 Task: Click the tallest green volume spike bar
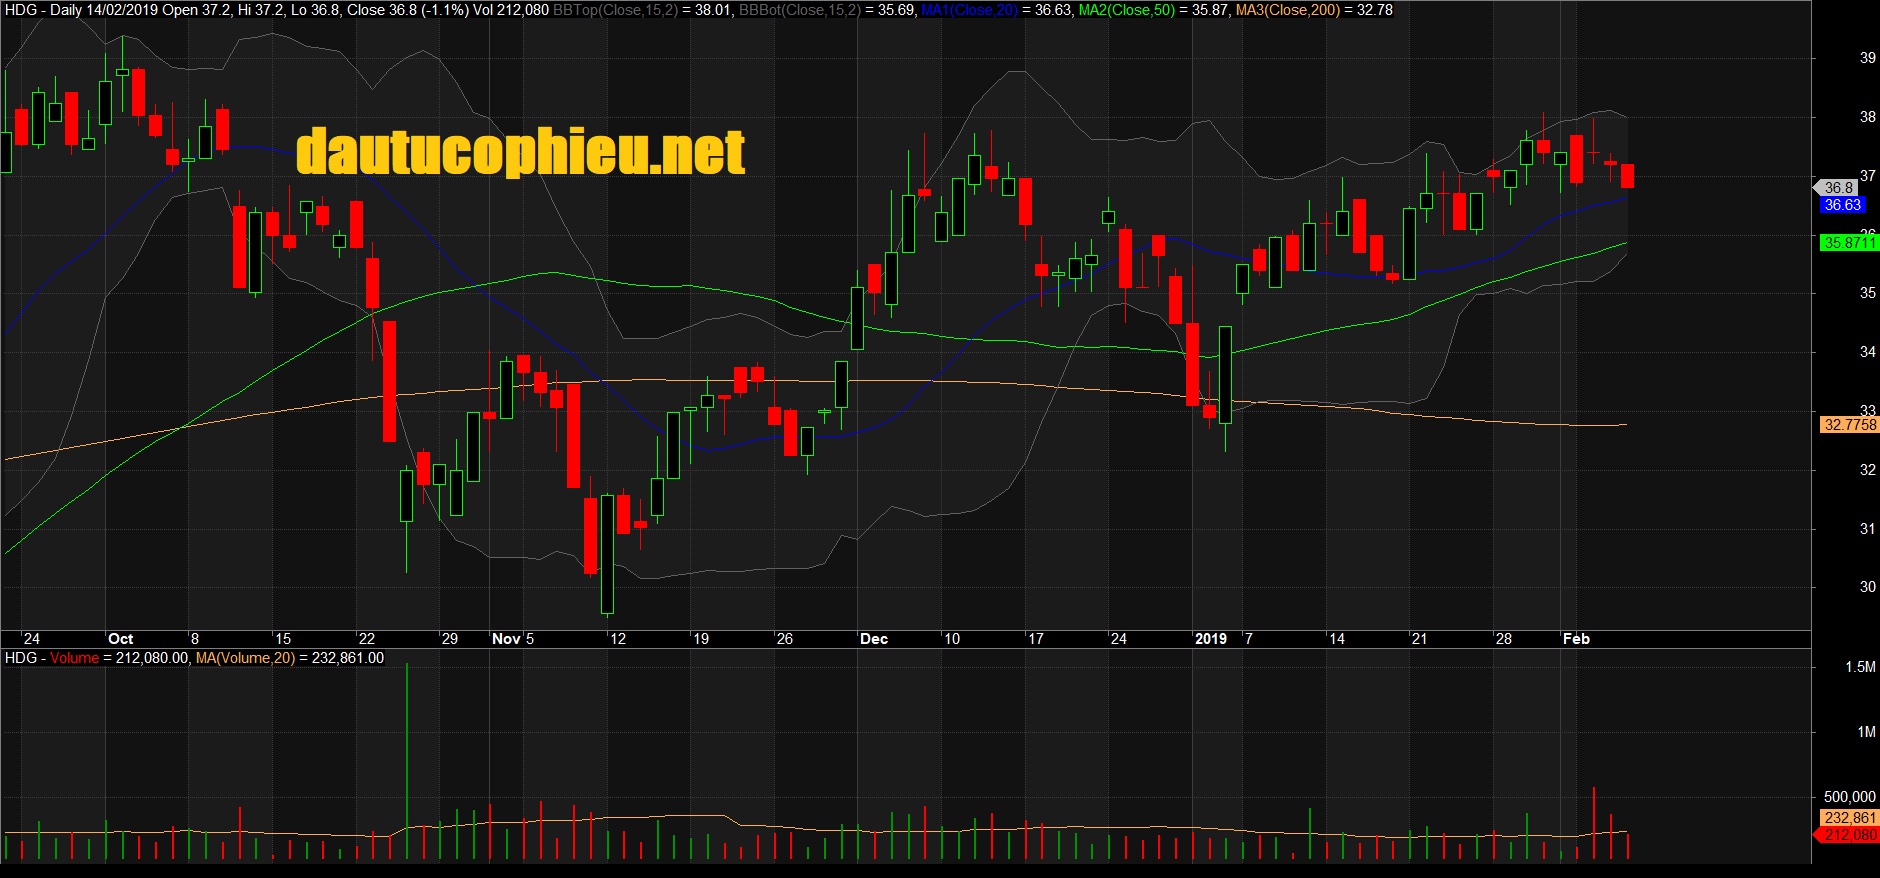pyautogui.click(x=407, y=761)
